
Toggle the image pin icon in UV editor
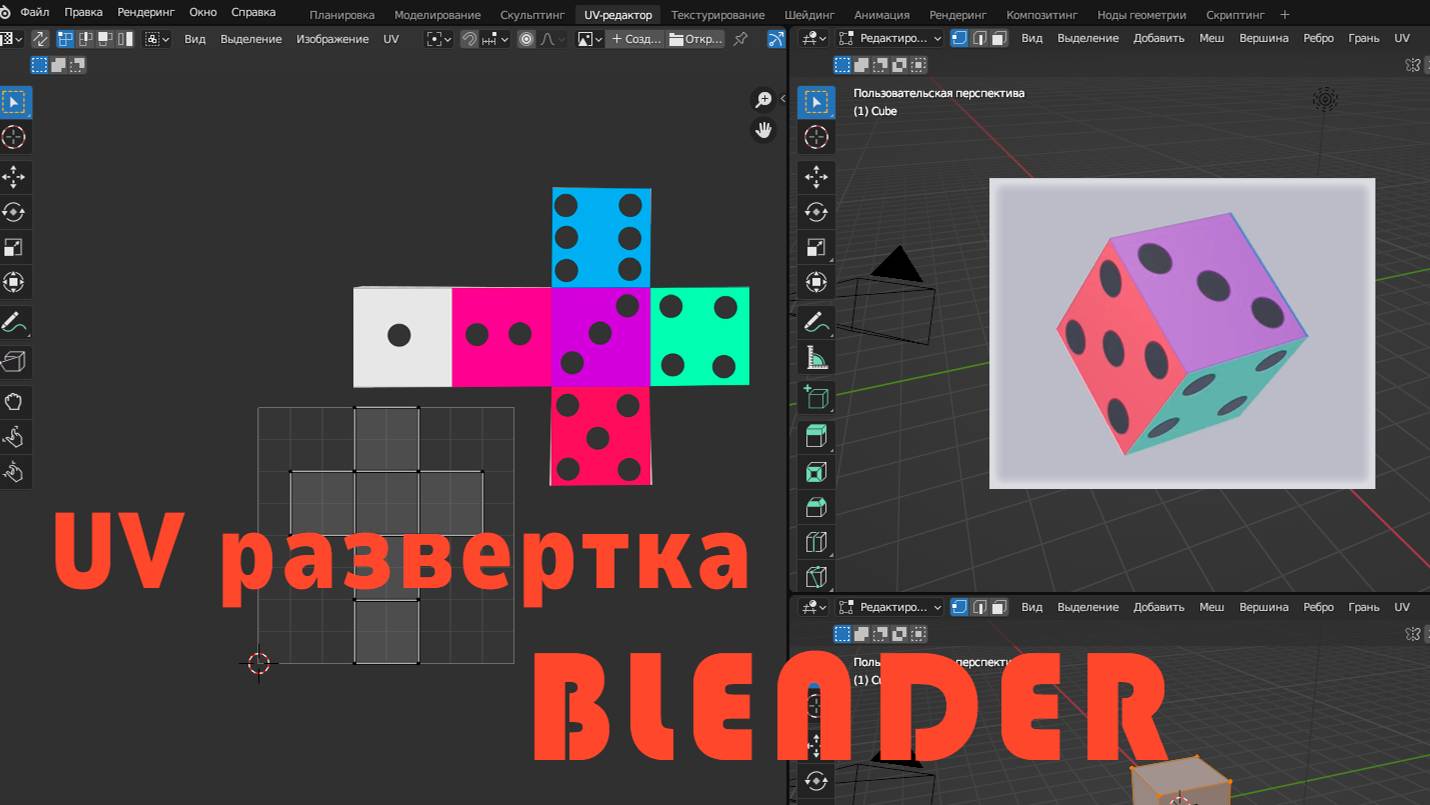pos(740,39)
